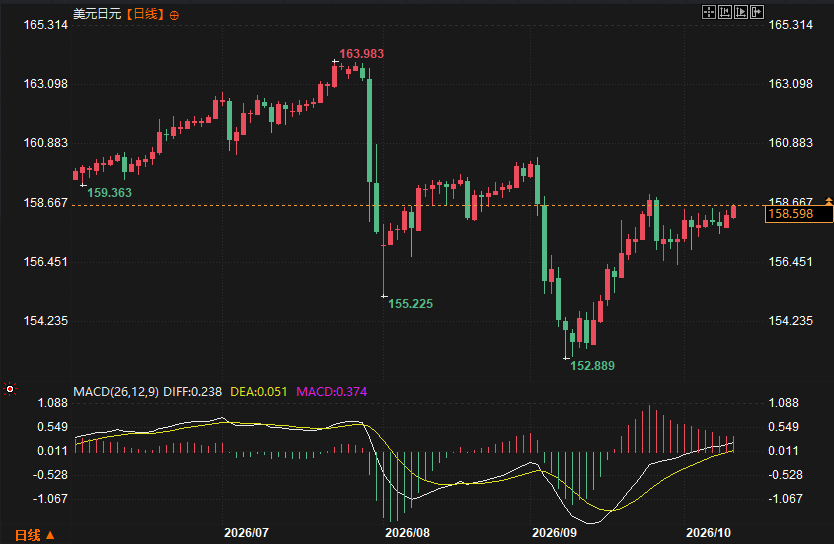Click the DEA:0.051 yellow legend value

coord(258,392)
